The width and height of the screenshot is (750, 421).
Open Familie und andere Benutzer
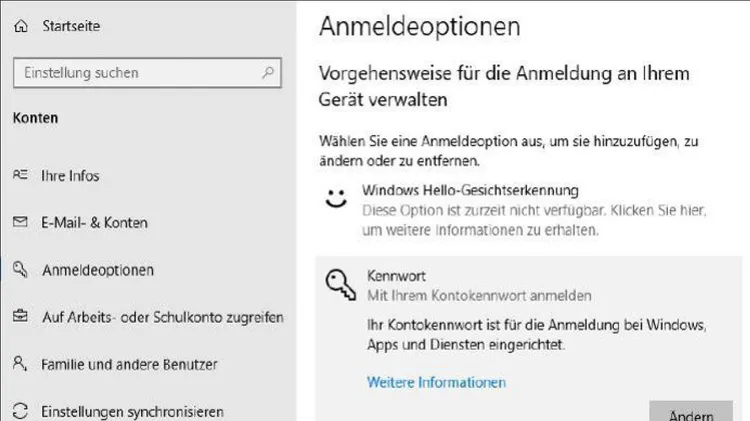pyautogui.click(x=129, y=365)
